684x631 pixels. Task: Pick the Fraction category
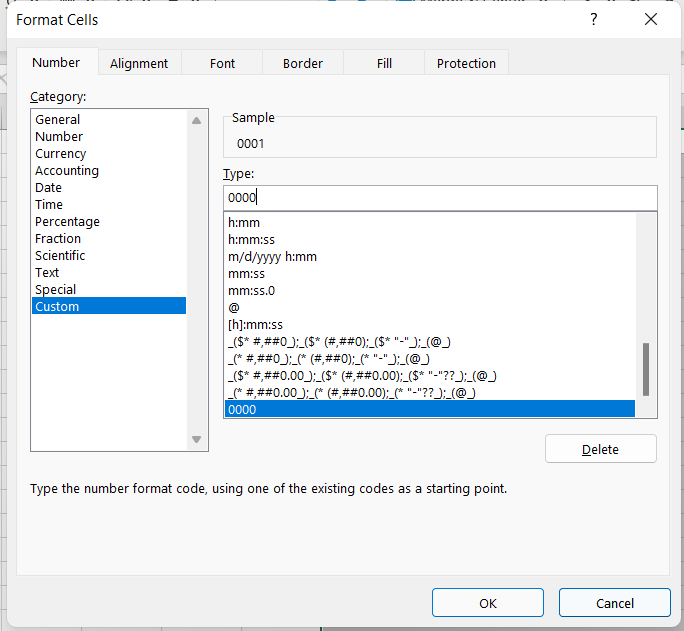tap(109, 239)
